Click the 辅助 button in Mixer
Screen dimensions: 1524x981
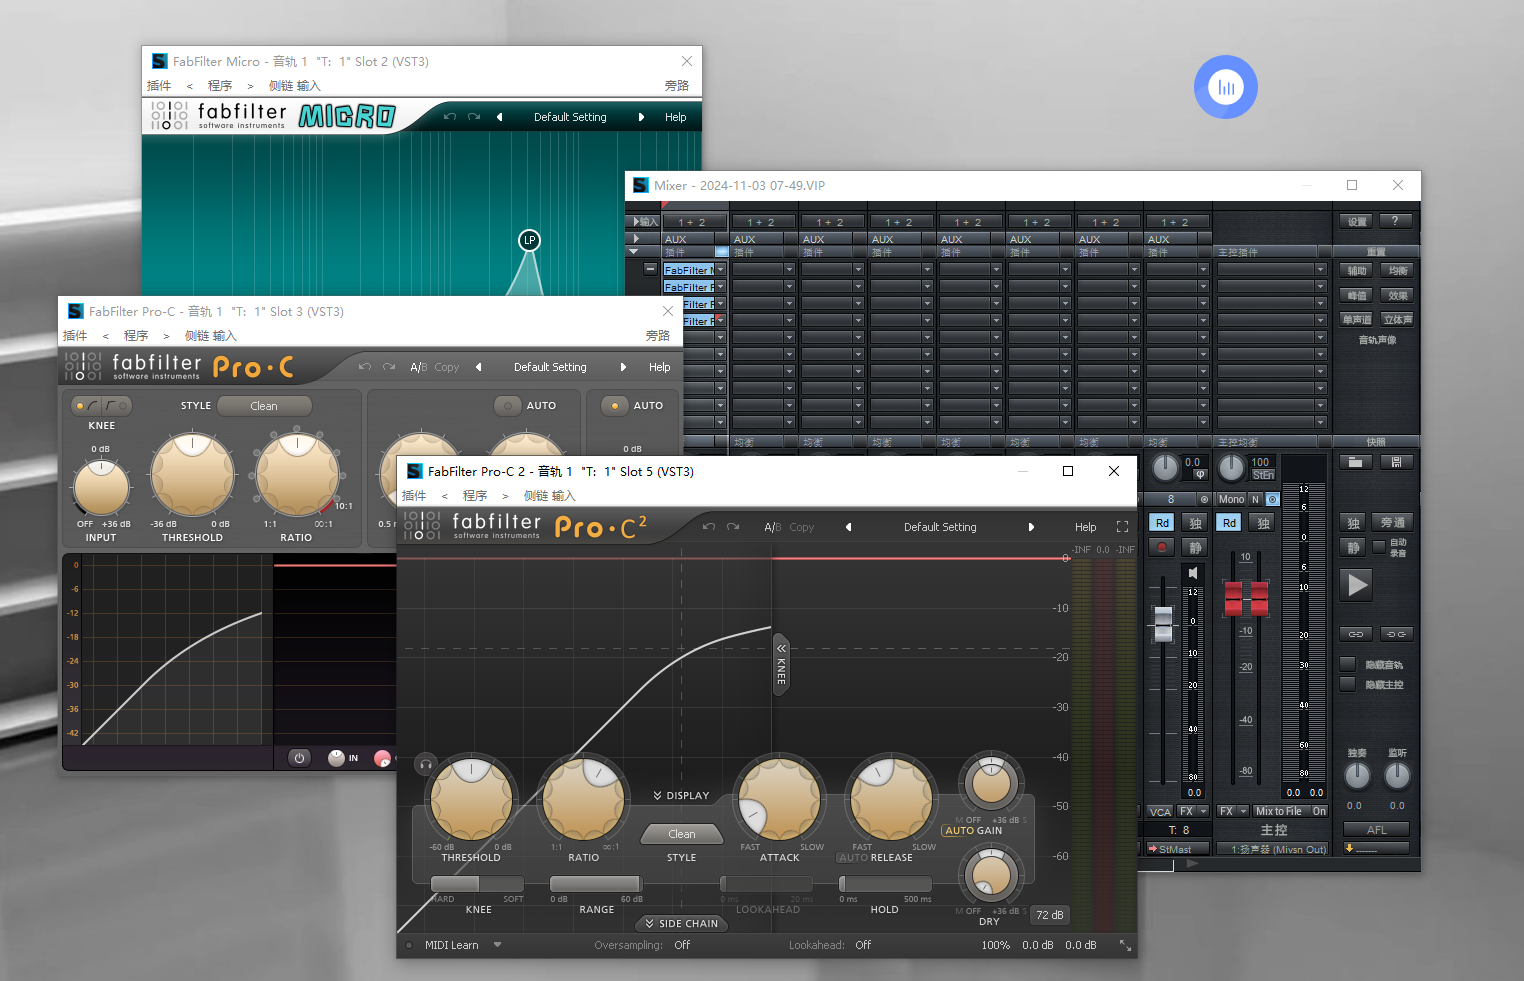[1356, 270]
